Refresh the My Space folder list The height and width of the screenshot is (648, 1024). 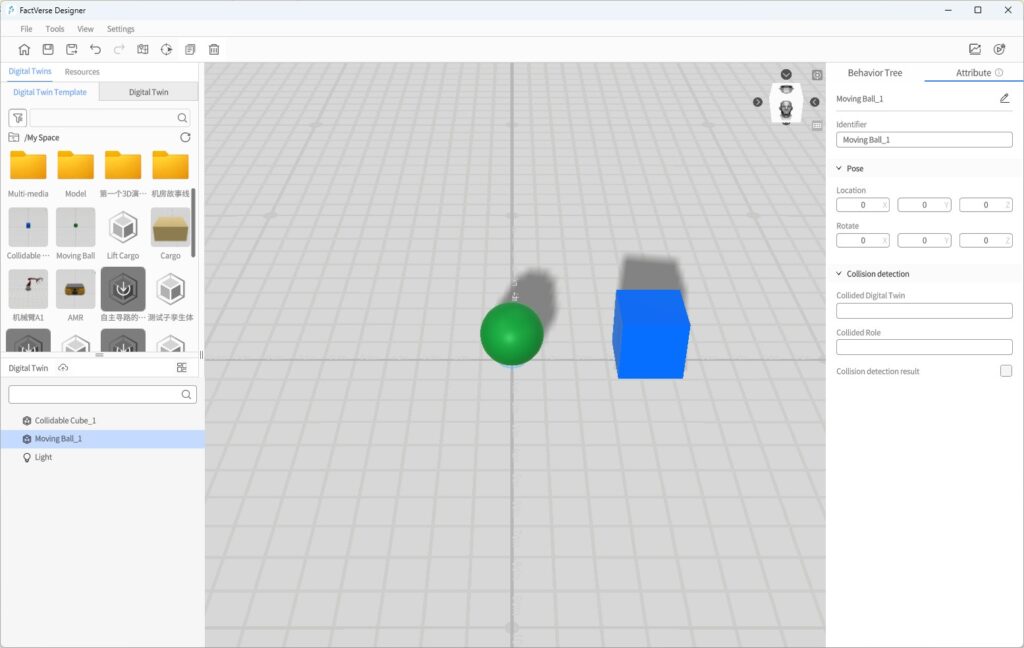(185, 137)
